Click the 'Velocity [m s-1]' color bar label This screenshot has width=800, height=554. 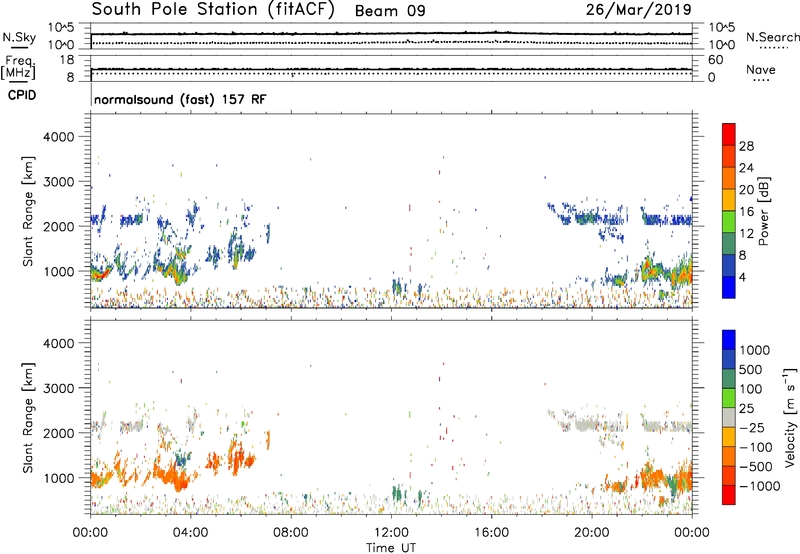click(790, 417)
